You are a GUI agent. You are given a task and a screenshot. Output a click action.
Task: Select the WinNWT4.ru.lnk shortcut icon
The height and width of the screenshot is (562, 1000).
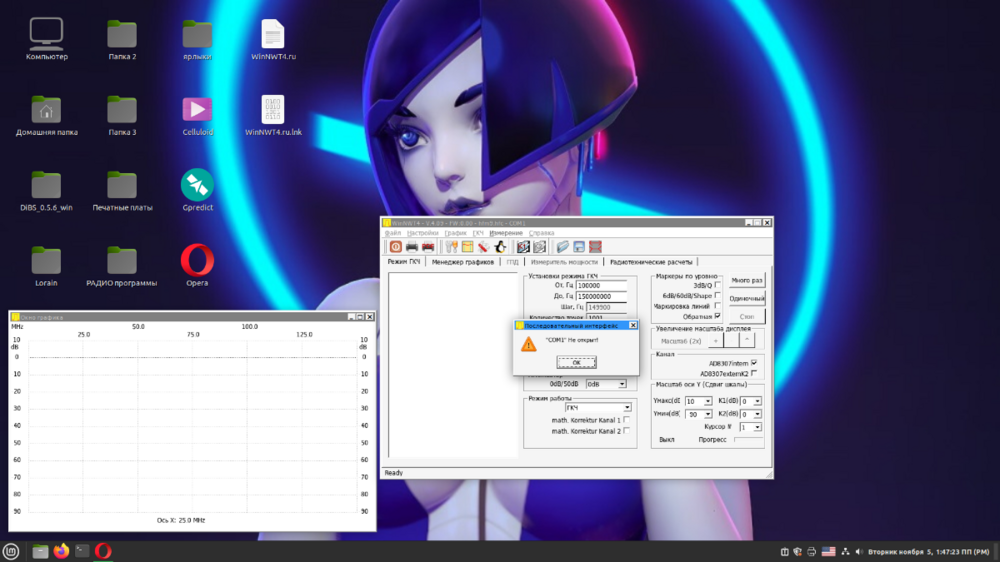(273, 115)
